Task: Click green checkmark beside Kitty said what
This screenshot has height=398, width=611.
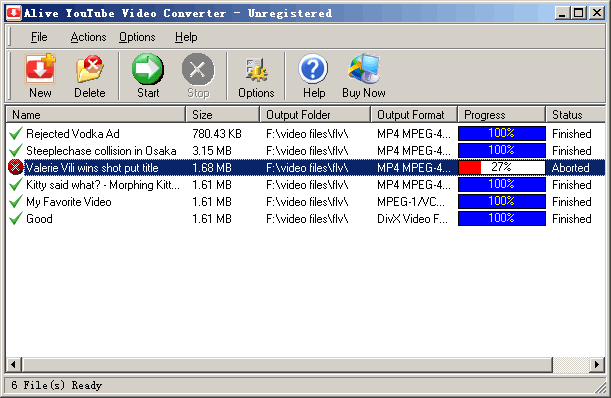Action: (16, 185)
